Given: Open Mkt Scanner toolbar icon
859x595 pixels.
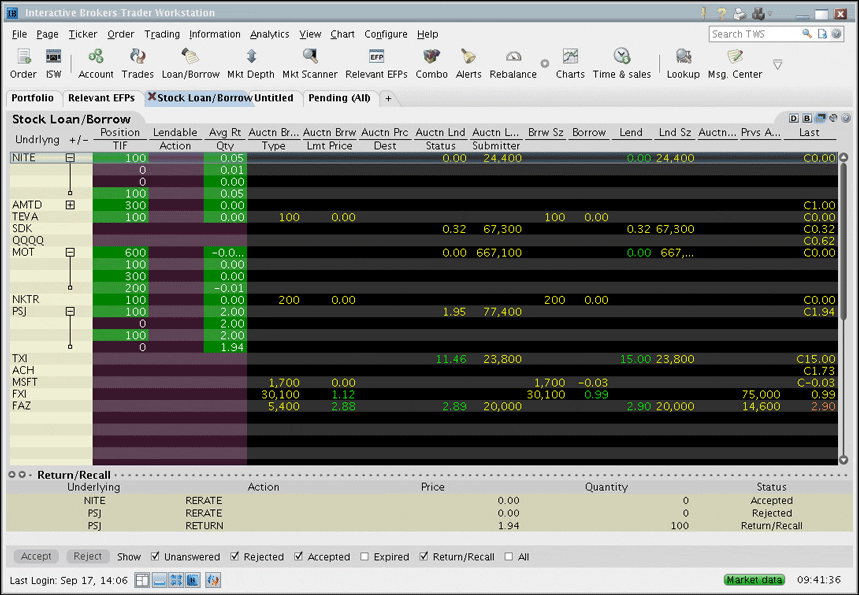Looking at the screenshot, I should point(310,64).
